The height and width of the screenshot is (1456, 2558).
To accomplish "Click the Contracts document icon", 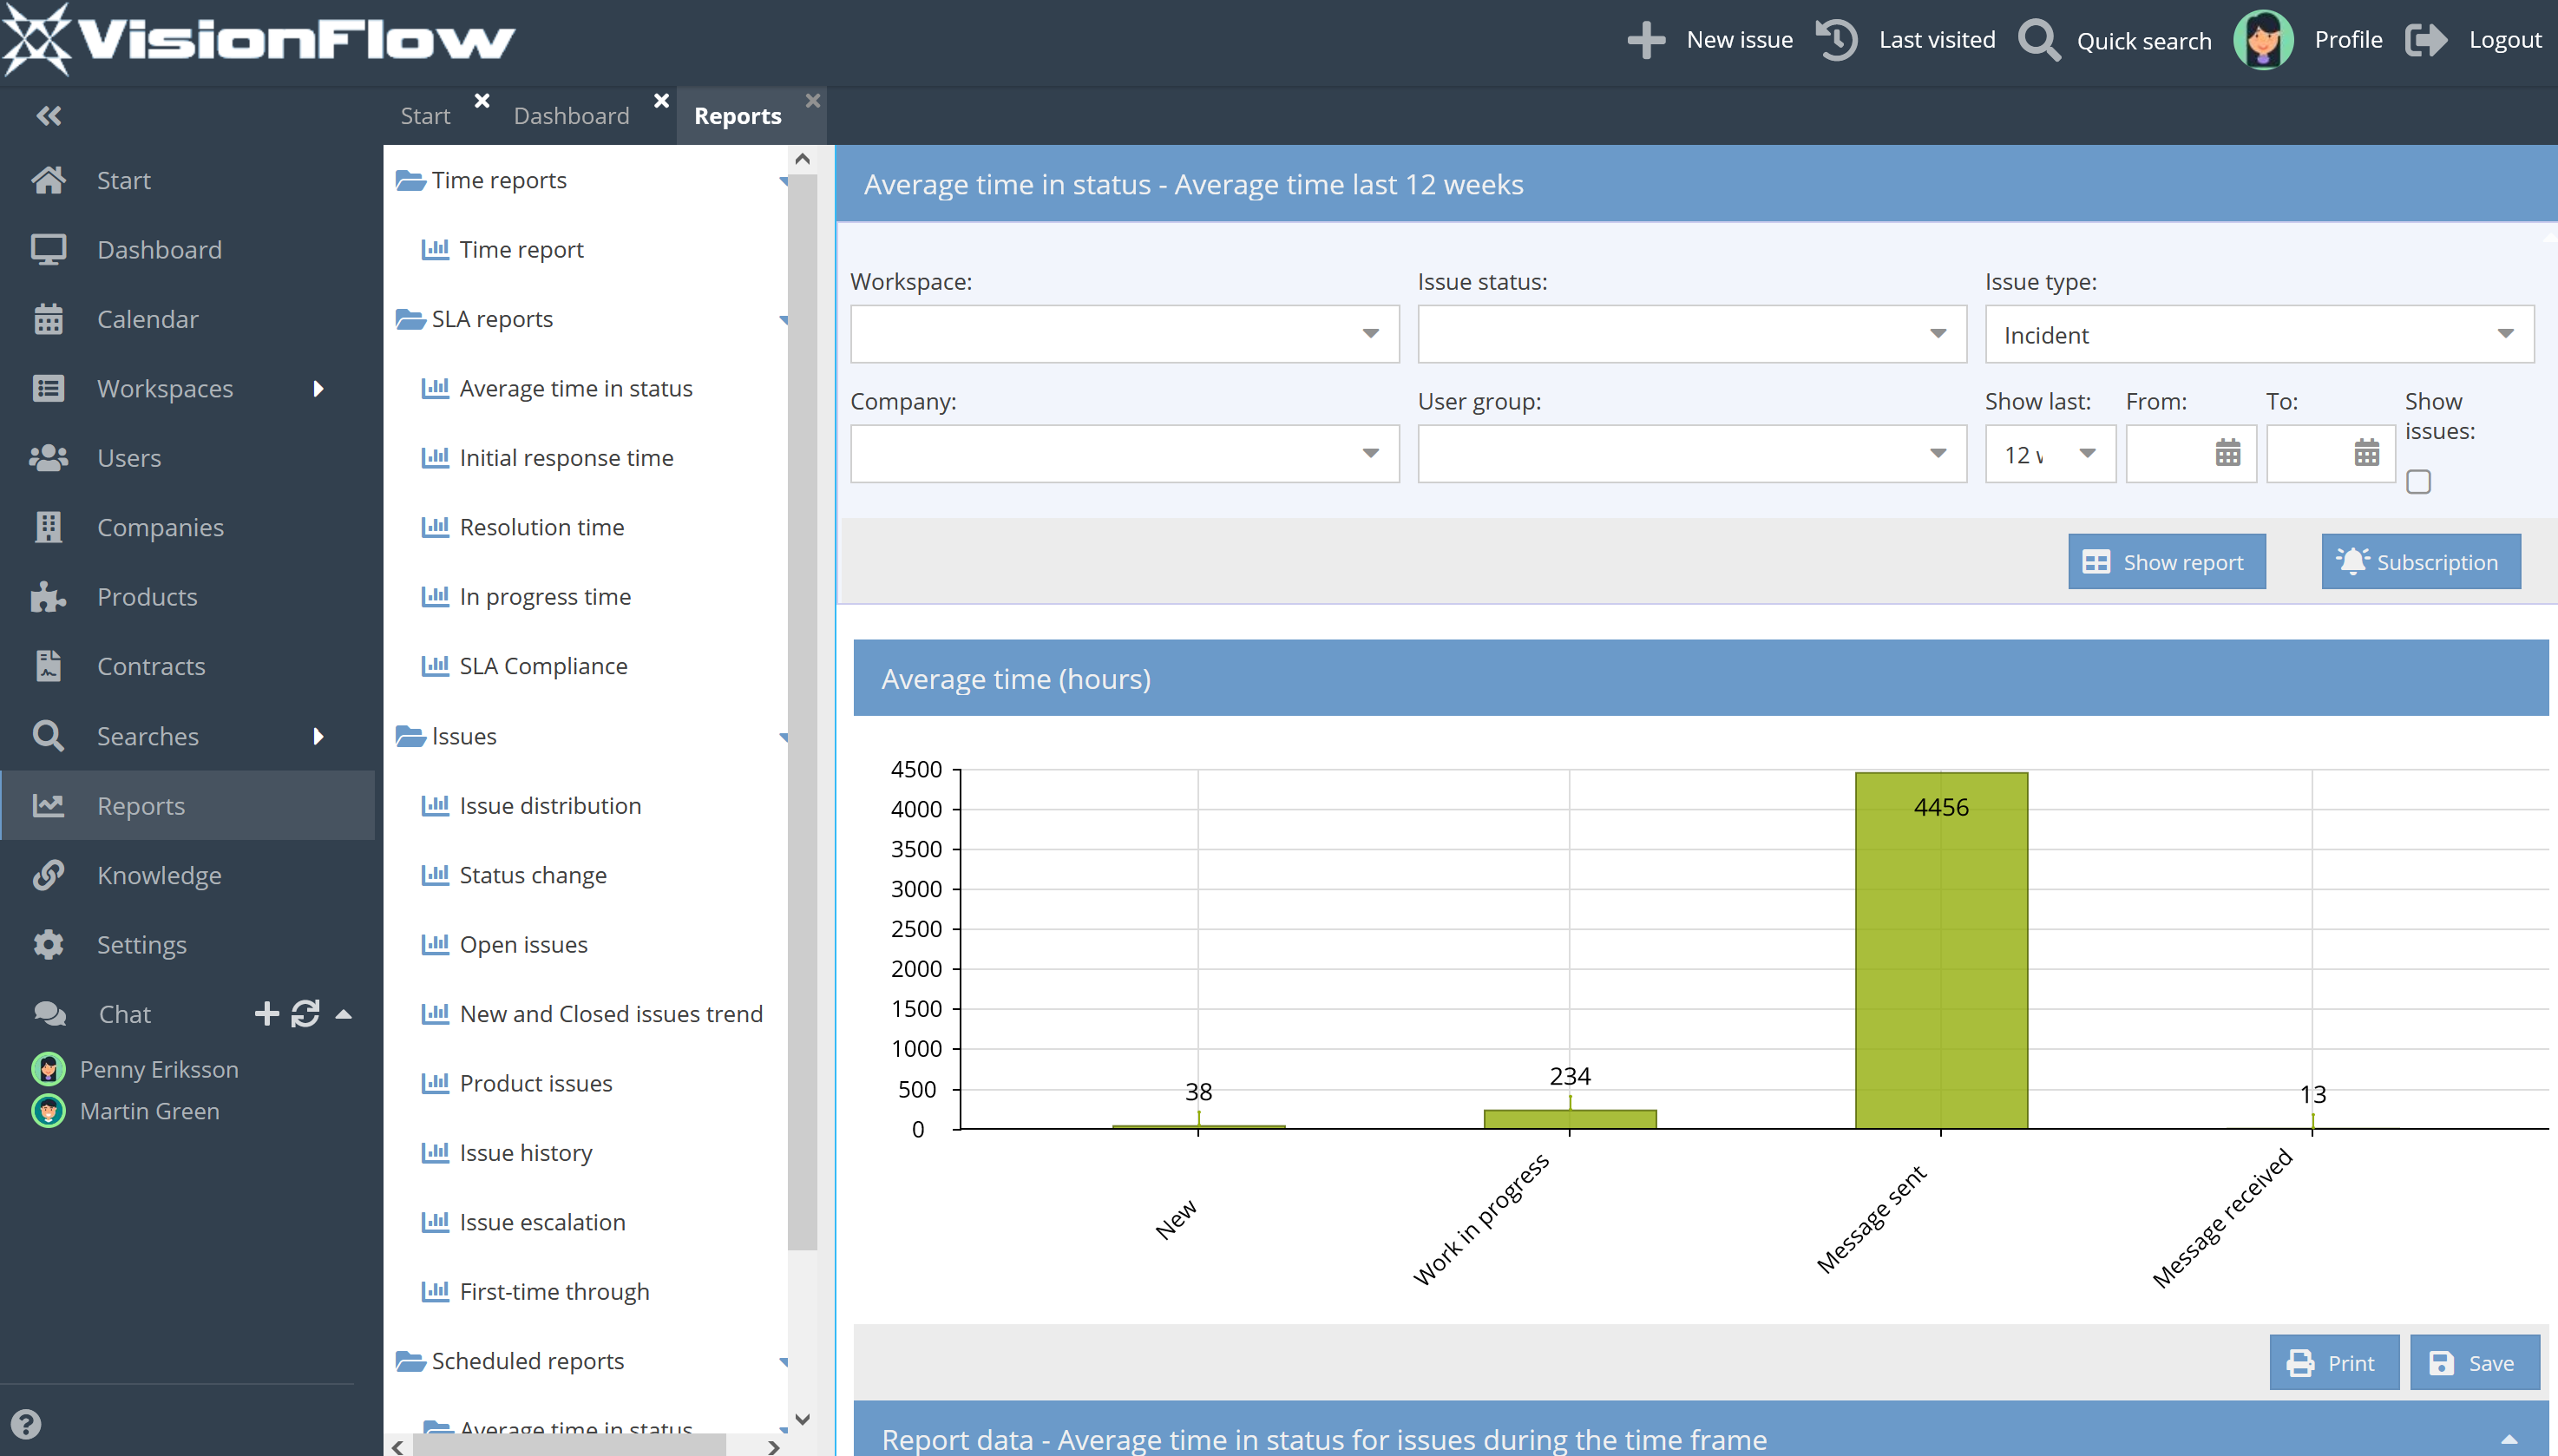I will tap(48, 666).
